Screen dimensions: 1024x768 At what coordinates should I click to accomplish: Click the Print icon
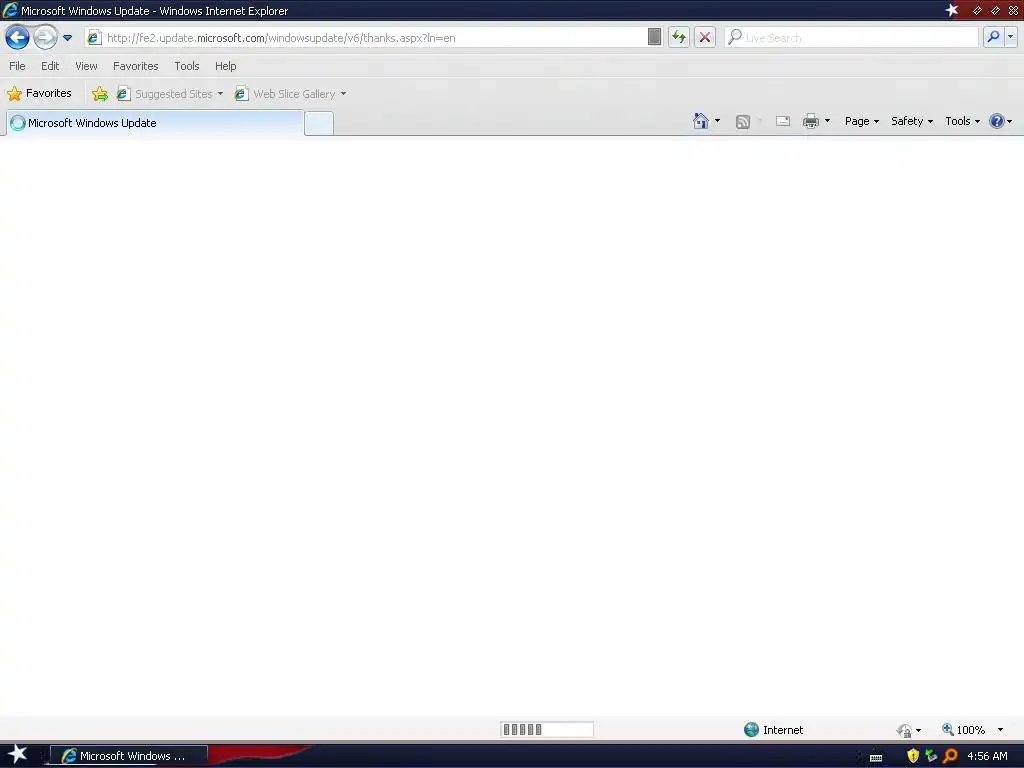click(x=810, y=121)
